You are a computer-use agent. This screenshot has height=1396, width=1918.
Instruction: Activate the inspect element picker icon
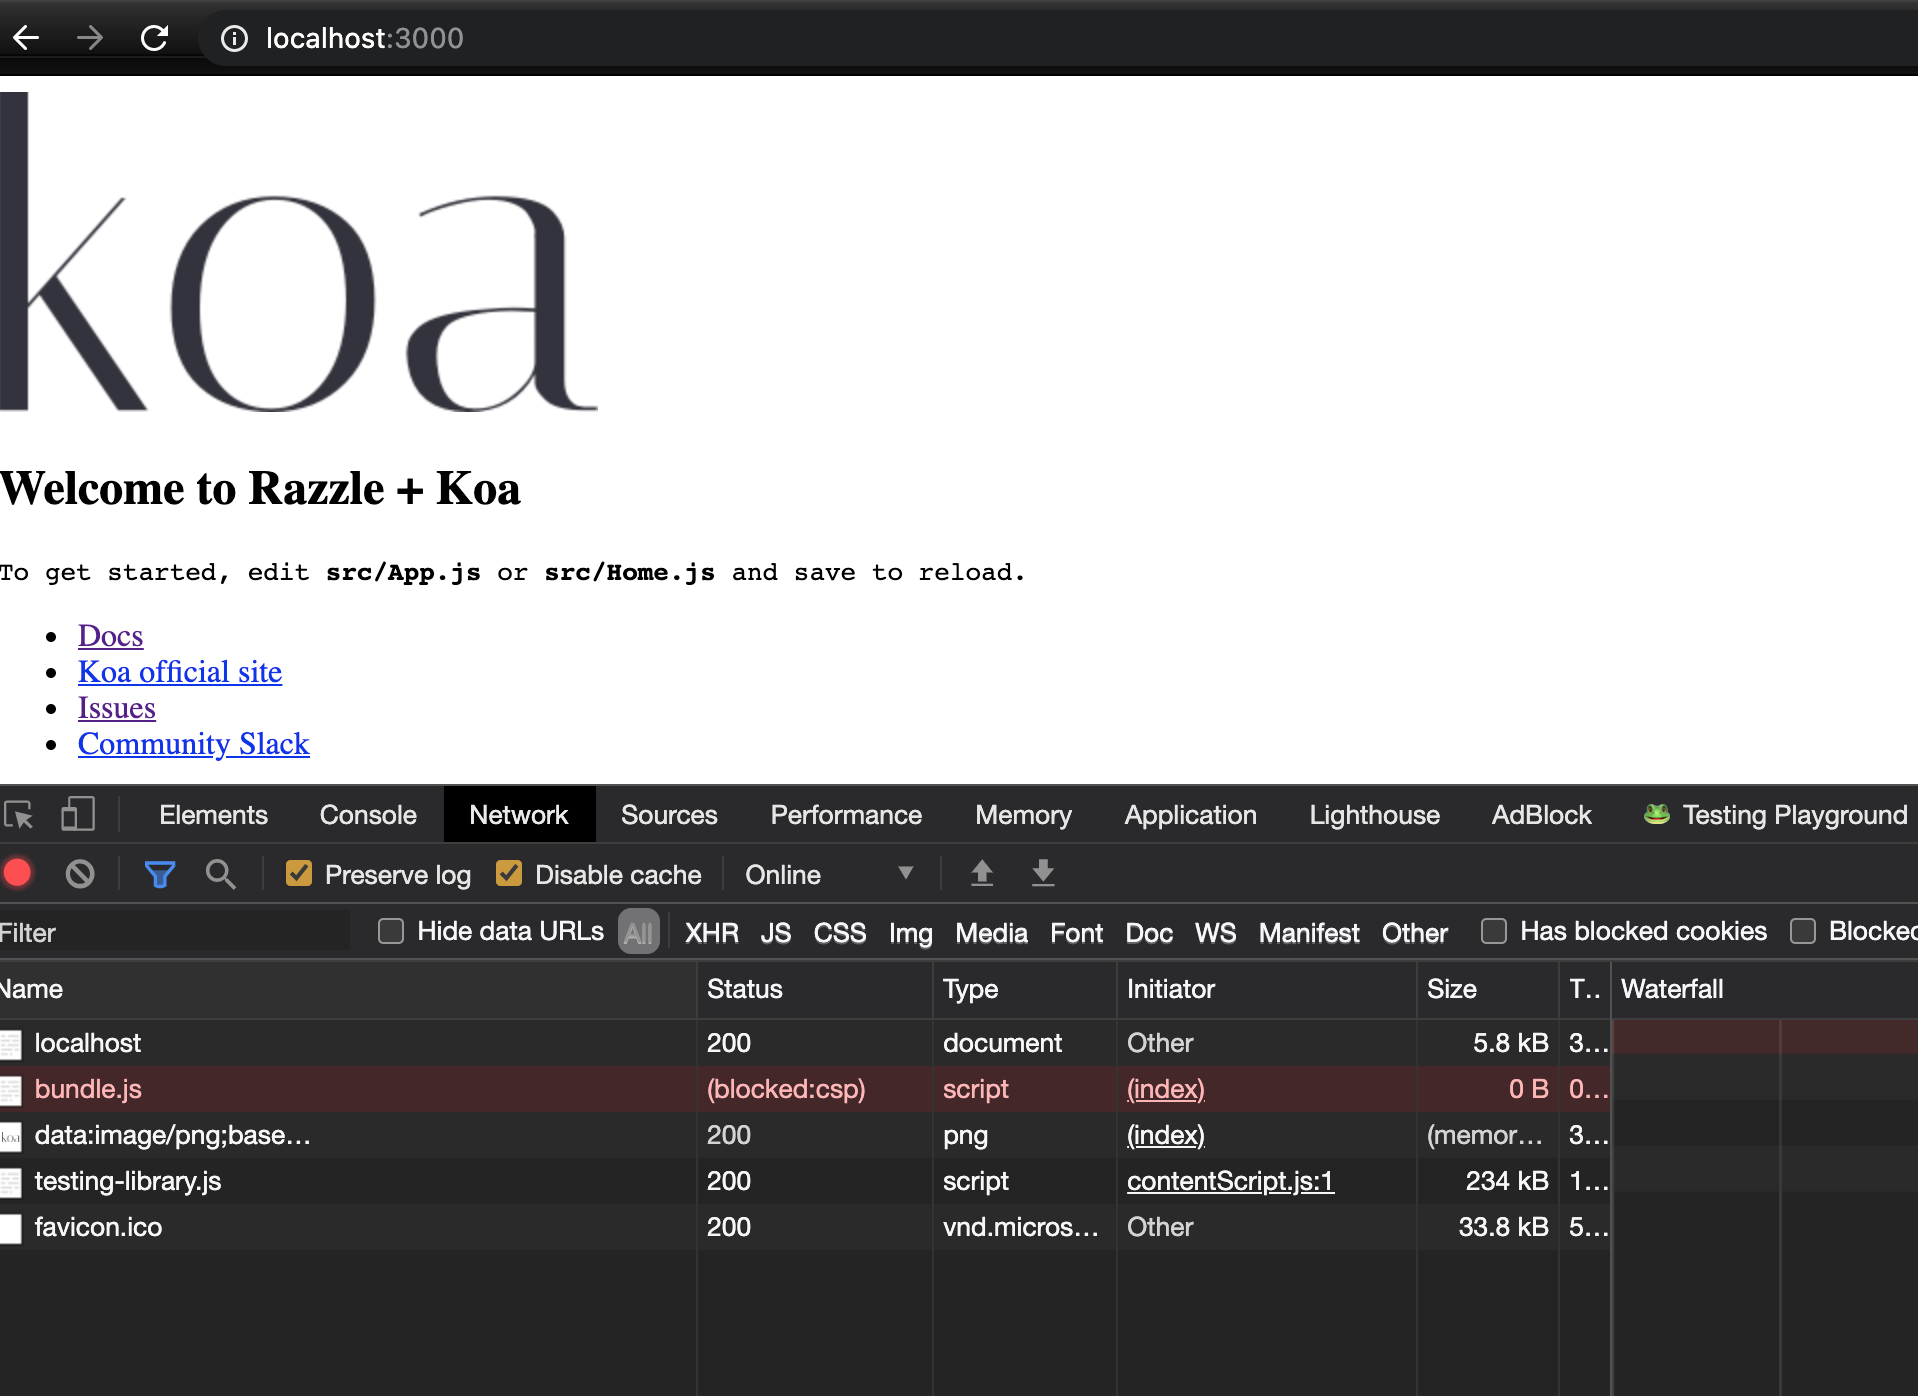19,815
